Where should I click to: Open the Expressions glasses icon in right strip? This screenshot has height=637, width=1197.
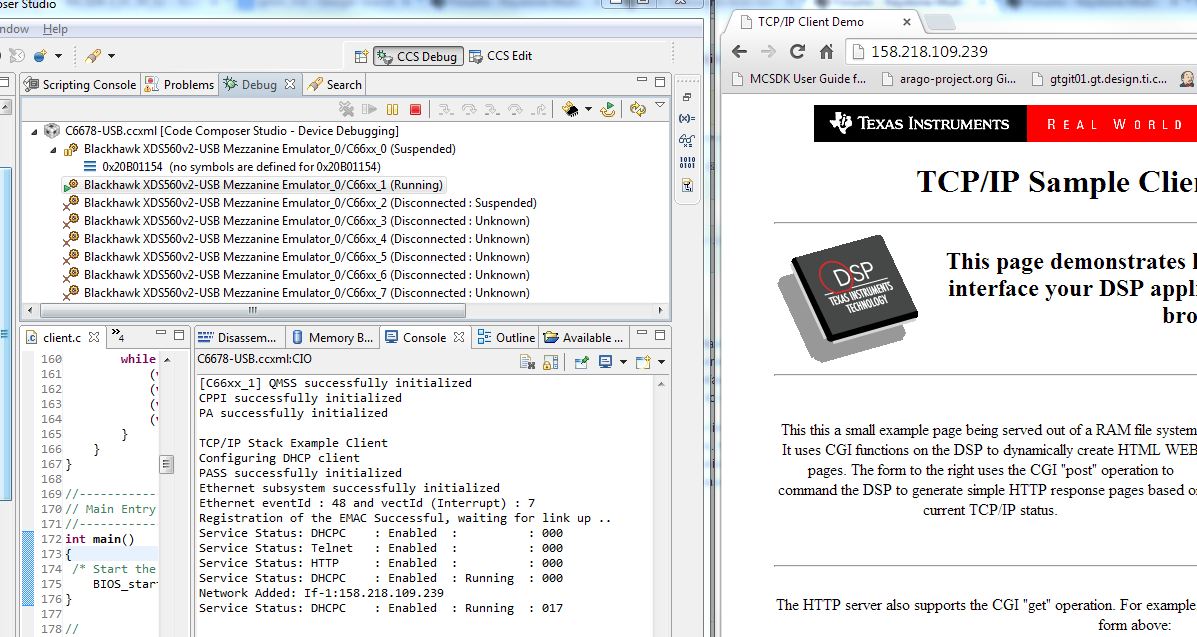click(687, 141)
